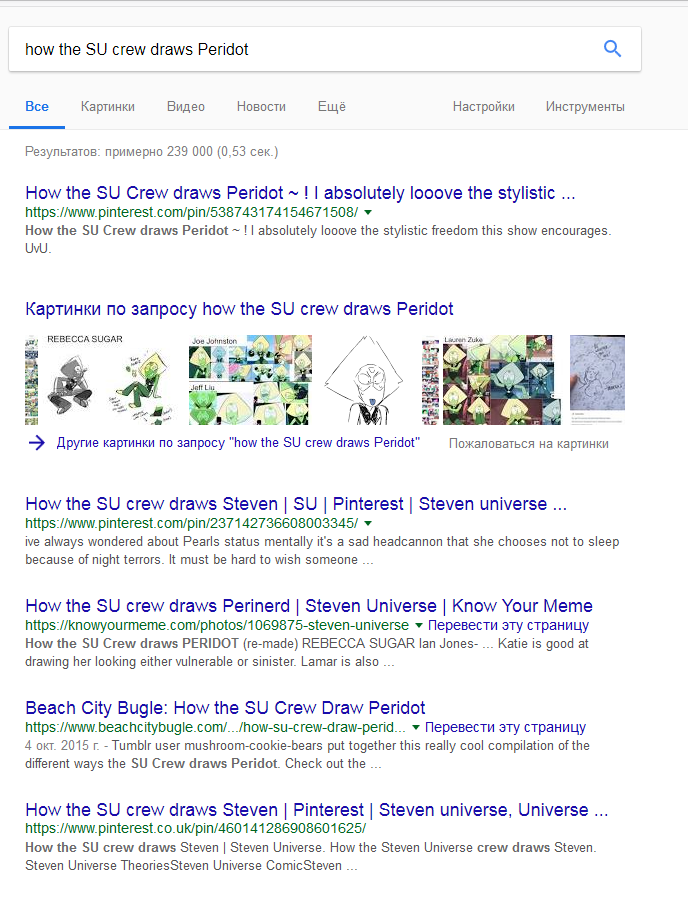Open the line-art Peridot sketch thumbnail
The height and width of the screenshot is (901, 688).
point(363,380)
